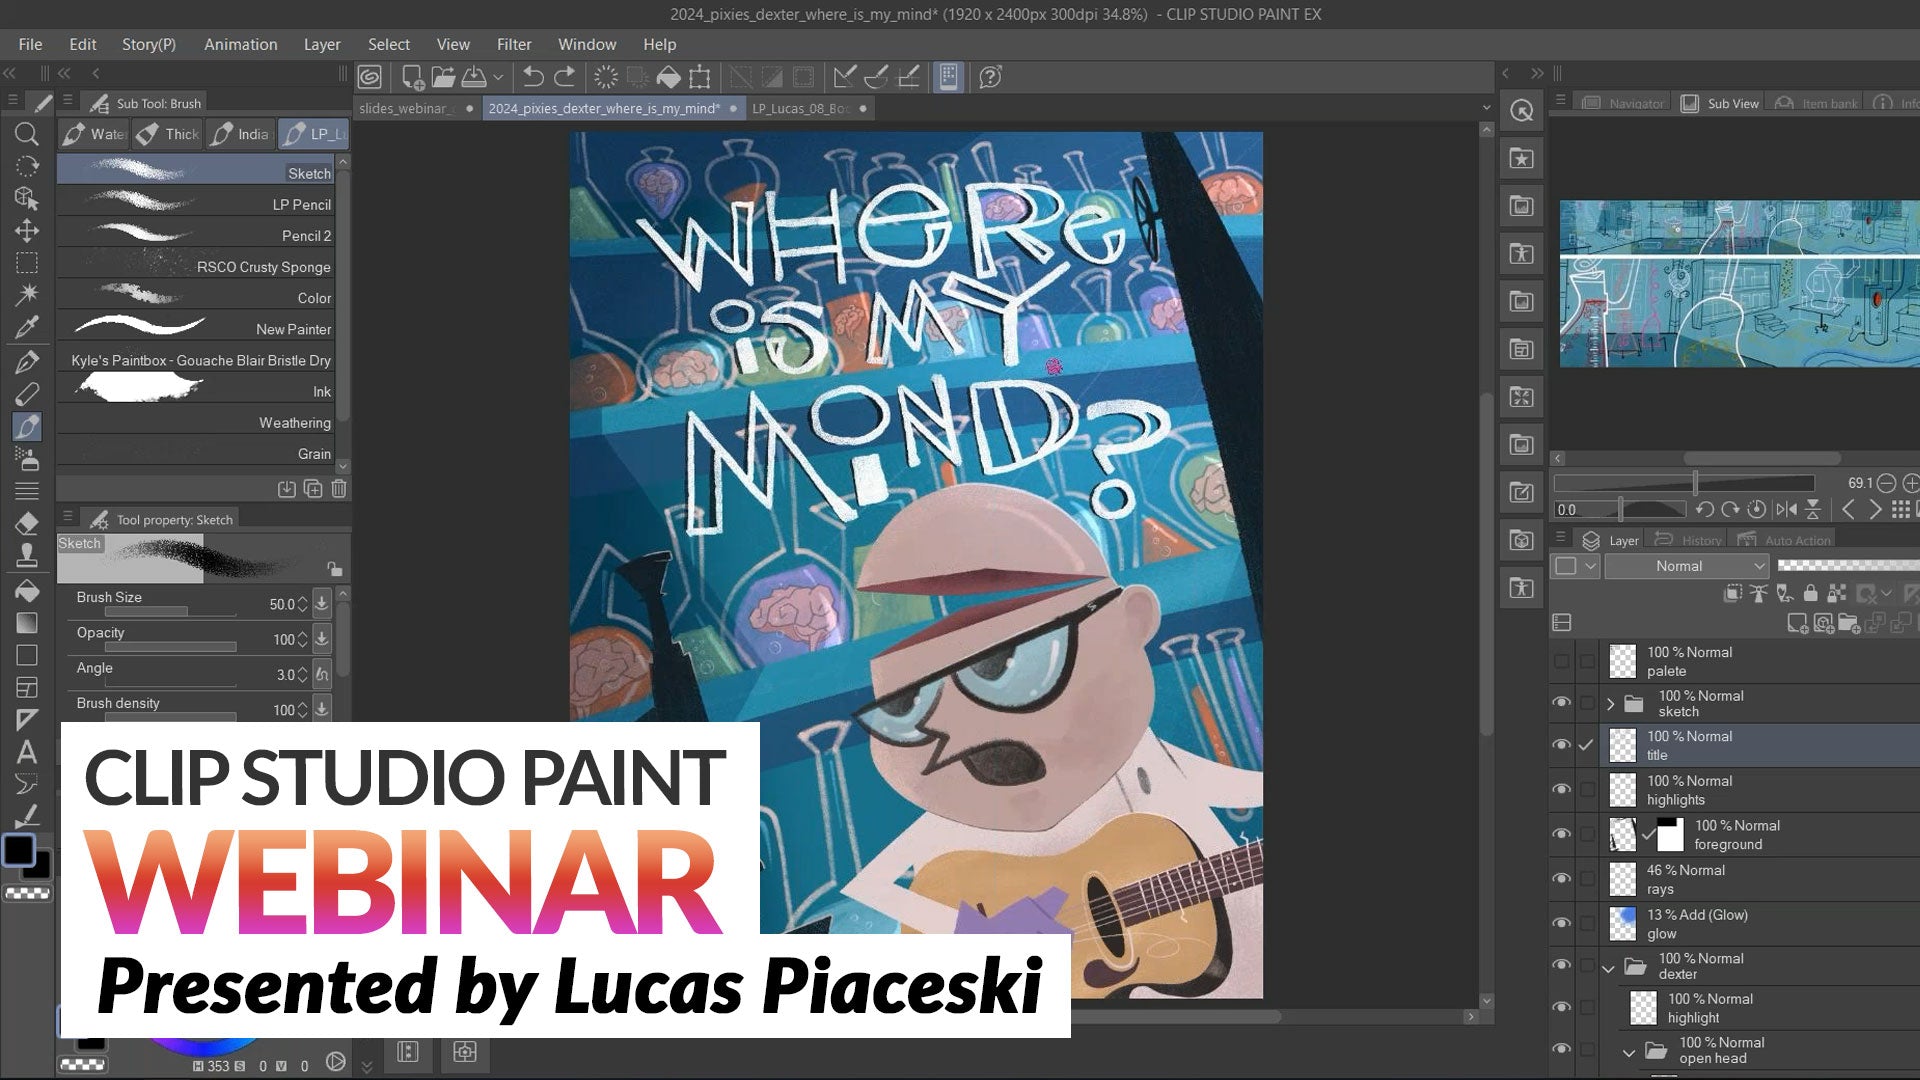Select the Text tool
Screen dimensions: 1920x1080
click(x=27, y=752)
